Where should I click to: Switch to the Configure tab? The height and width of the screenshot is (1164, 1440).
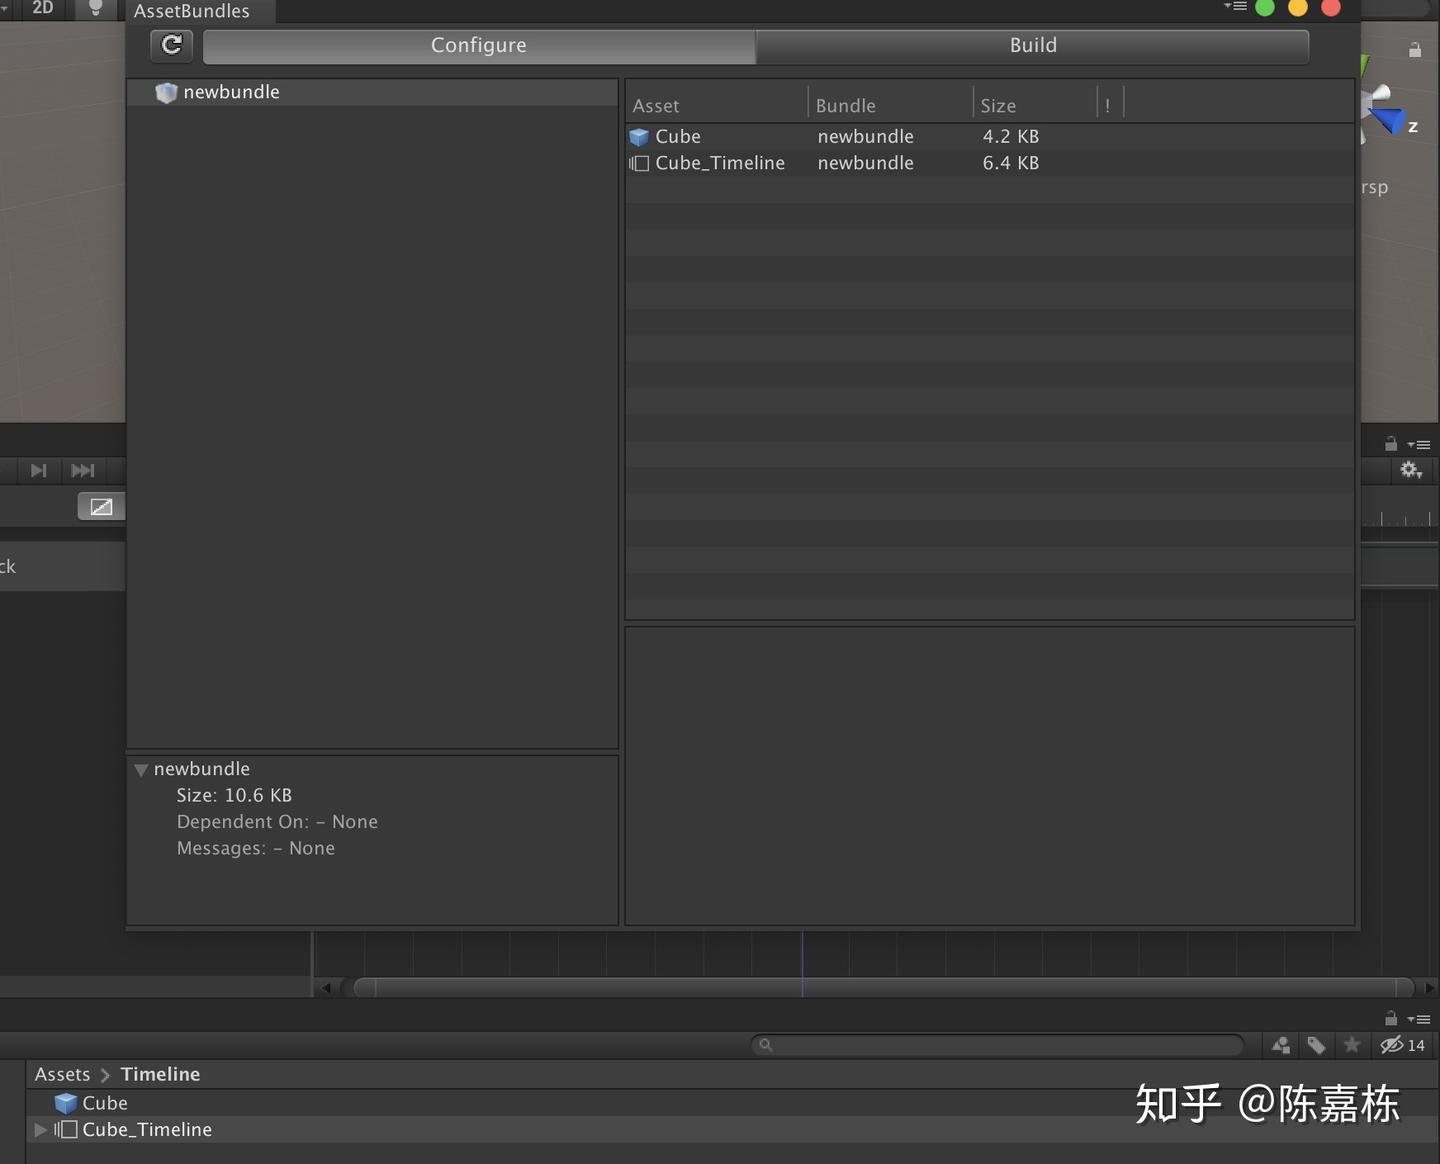[479, 45]
